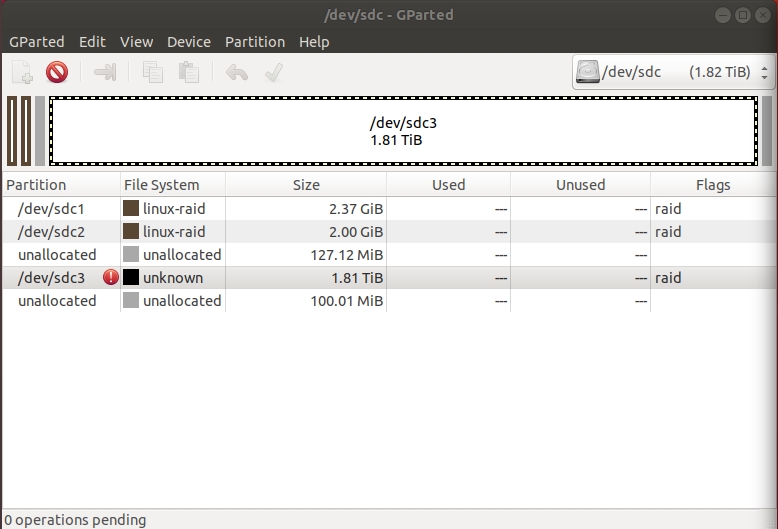
Task: Click the Partition column header
Action: (61, 185)
